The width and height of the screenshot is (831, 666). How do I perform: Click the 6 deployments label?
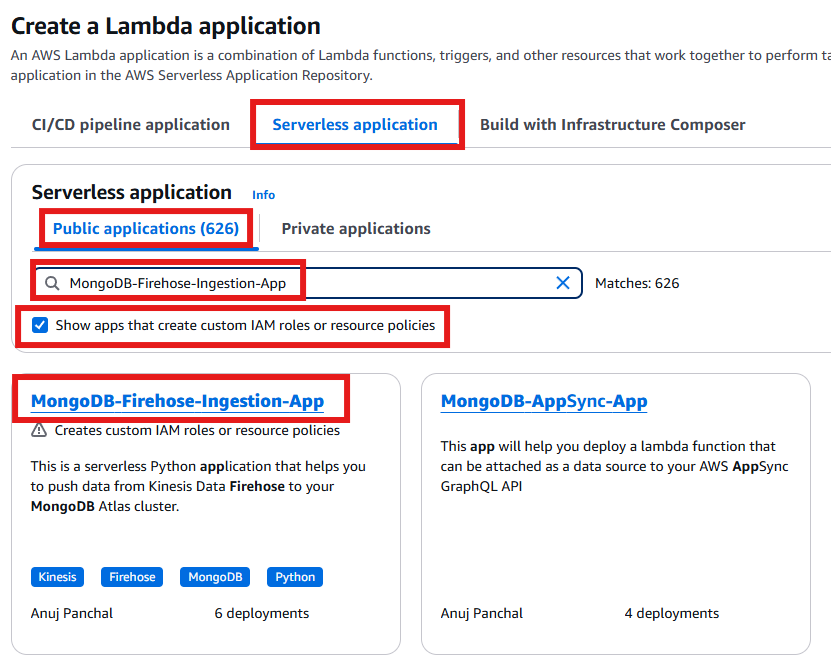point(261,613)
